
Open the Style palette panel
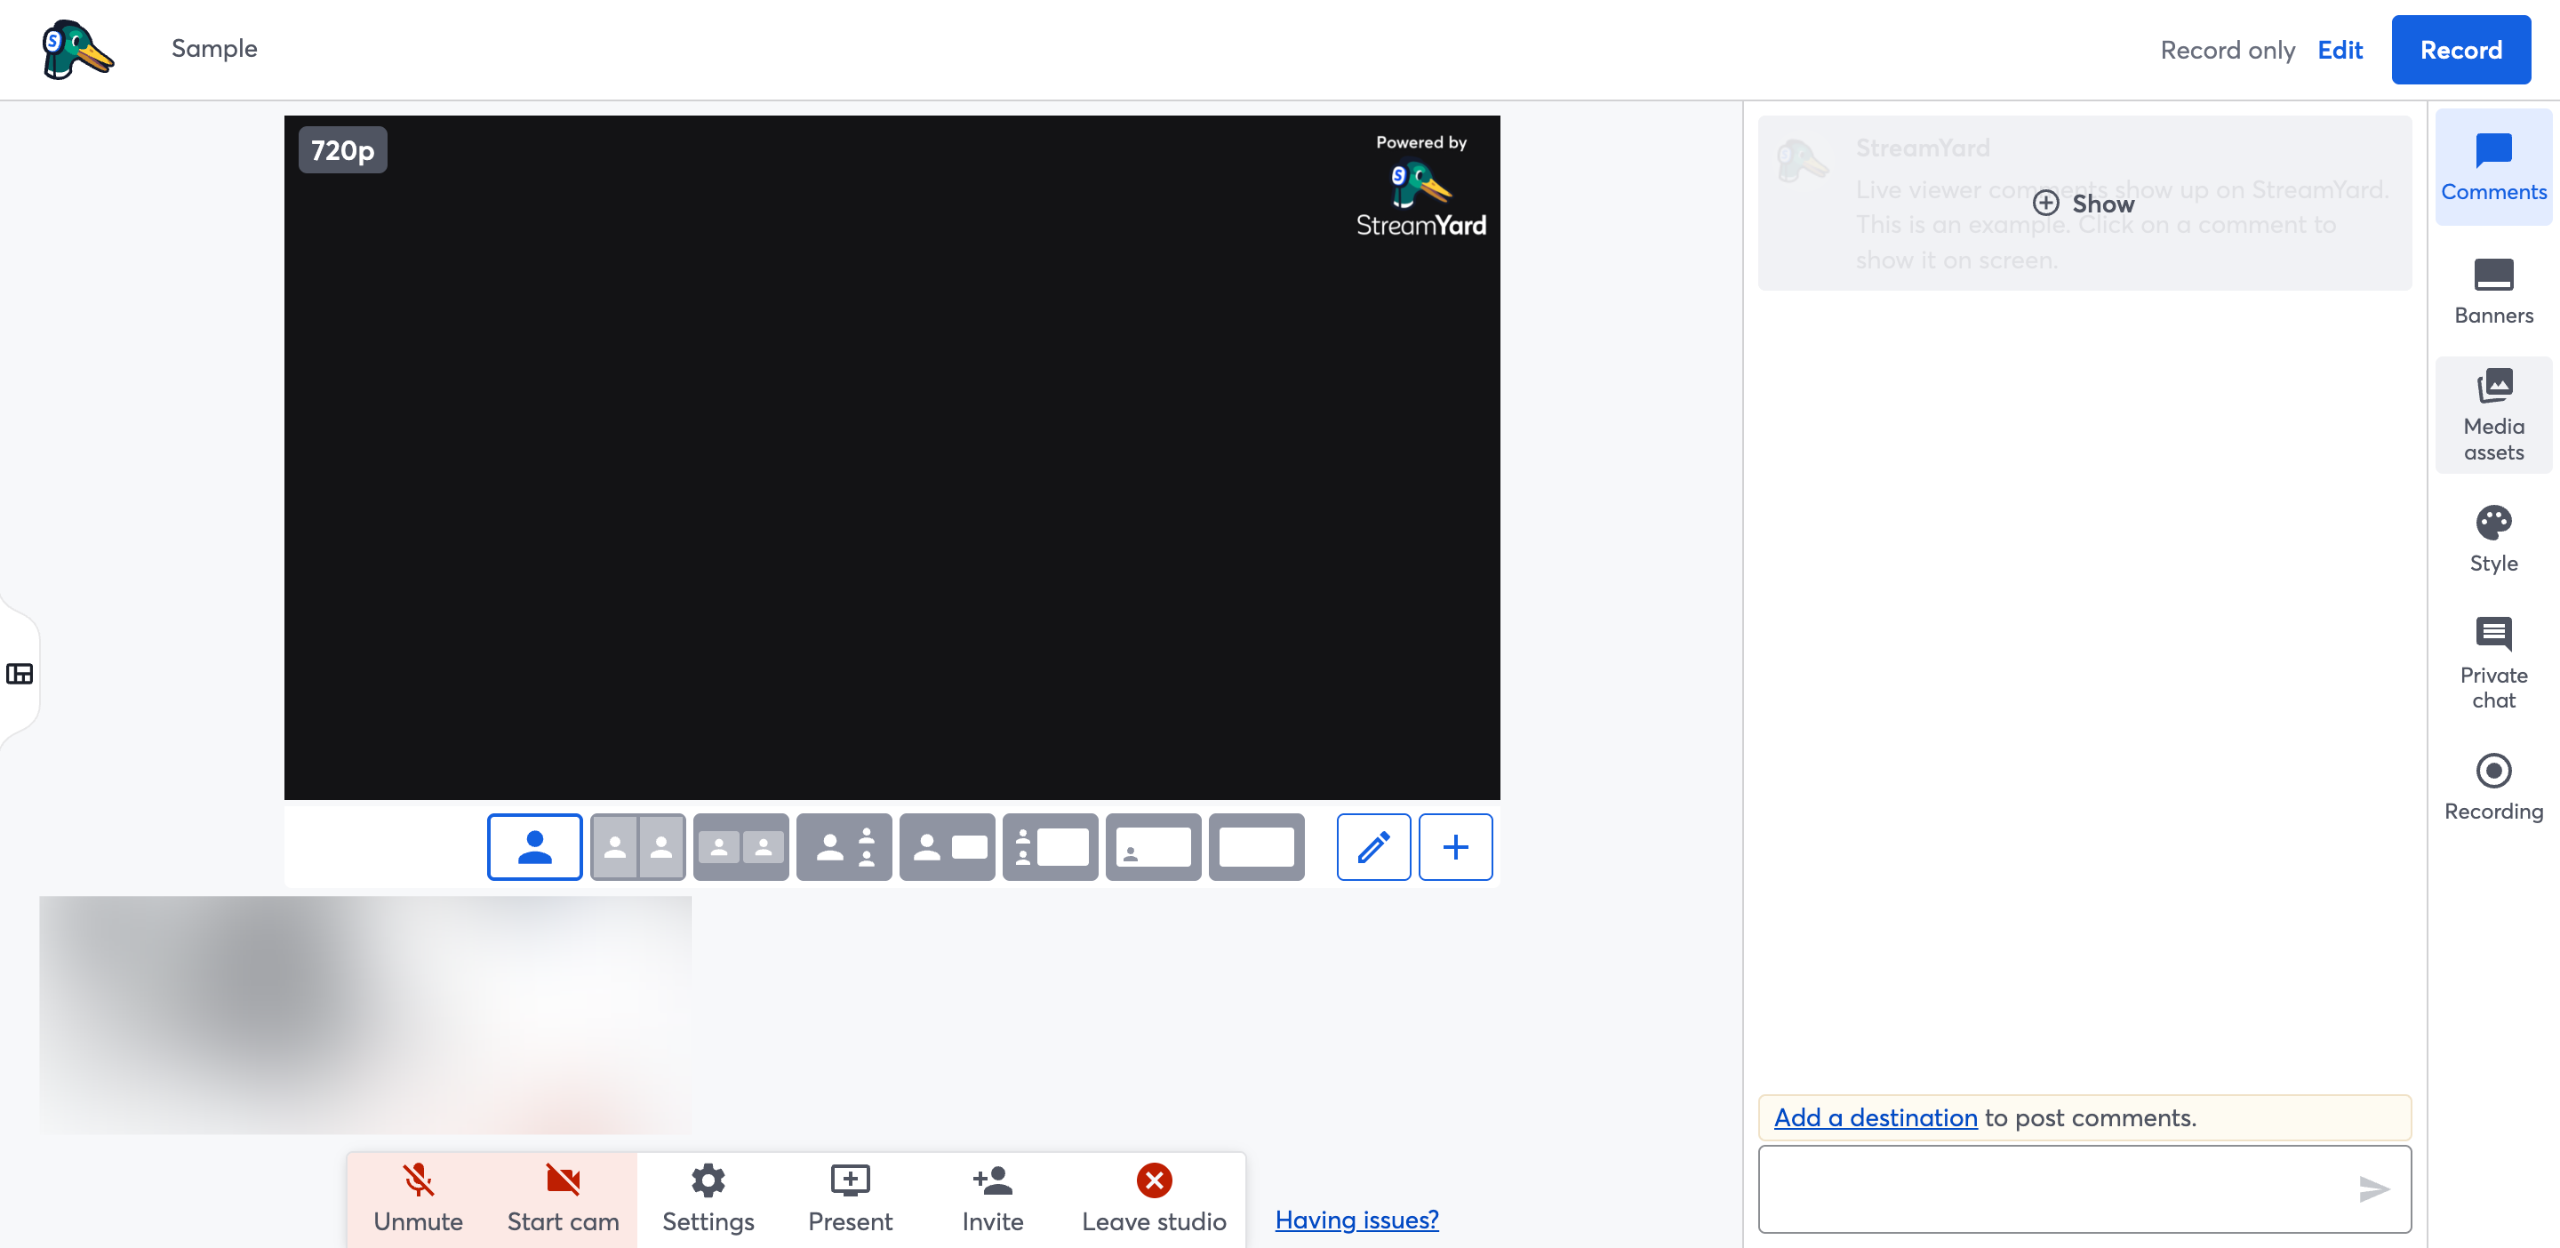coord(2493,539)
